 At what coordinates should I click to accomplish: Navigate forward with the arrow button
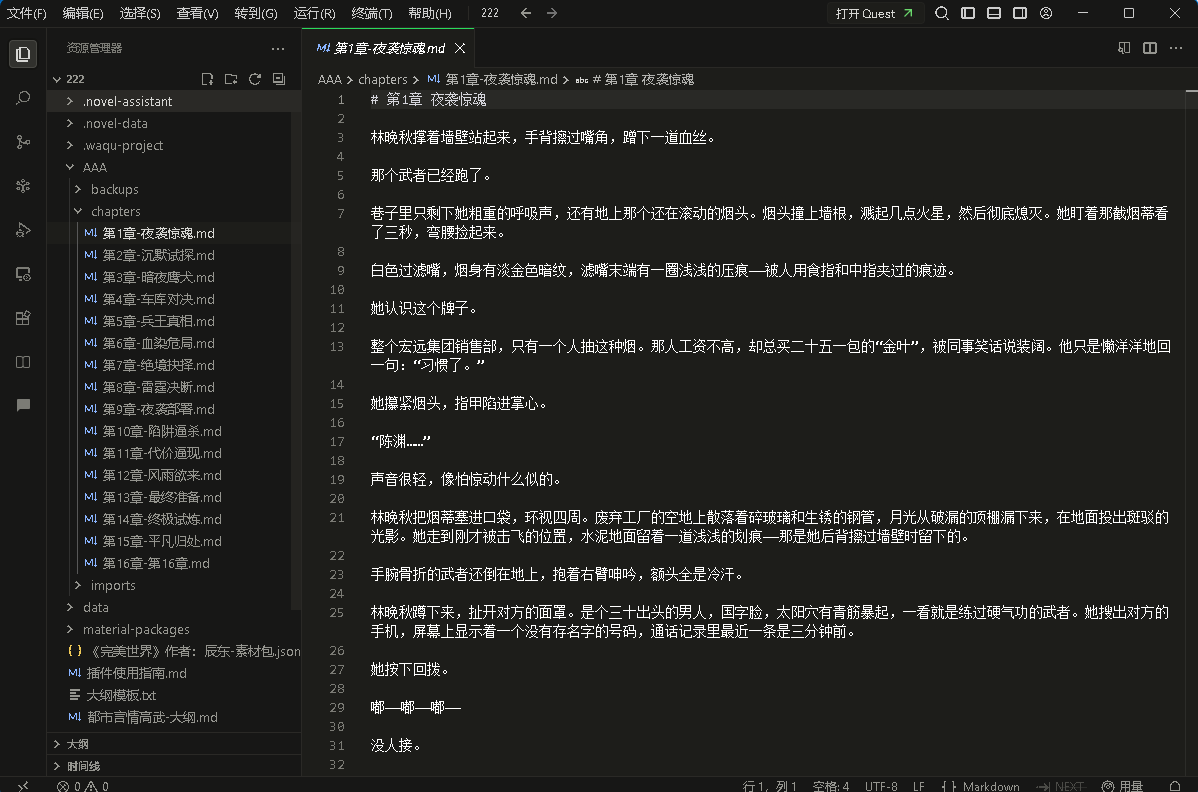point(552,13)
